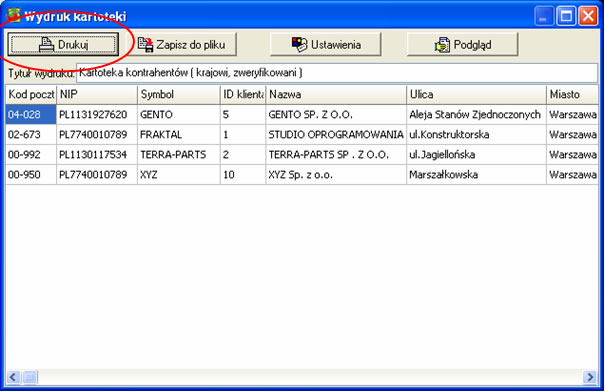The width and height of the screenshot is (605, 392).
Task: Click NIP cell PL7740010789 in XYZ row
Action: [x=97, y=175]
